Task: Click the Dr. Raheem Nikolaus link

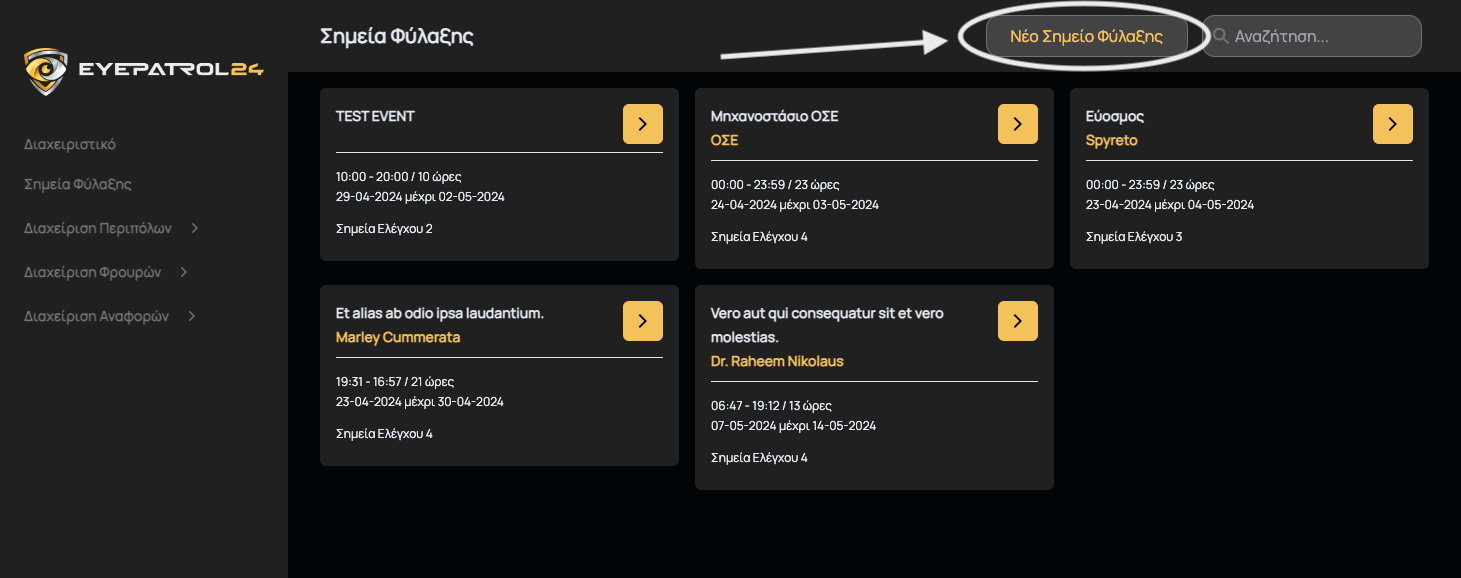Action: [776, 361]
